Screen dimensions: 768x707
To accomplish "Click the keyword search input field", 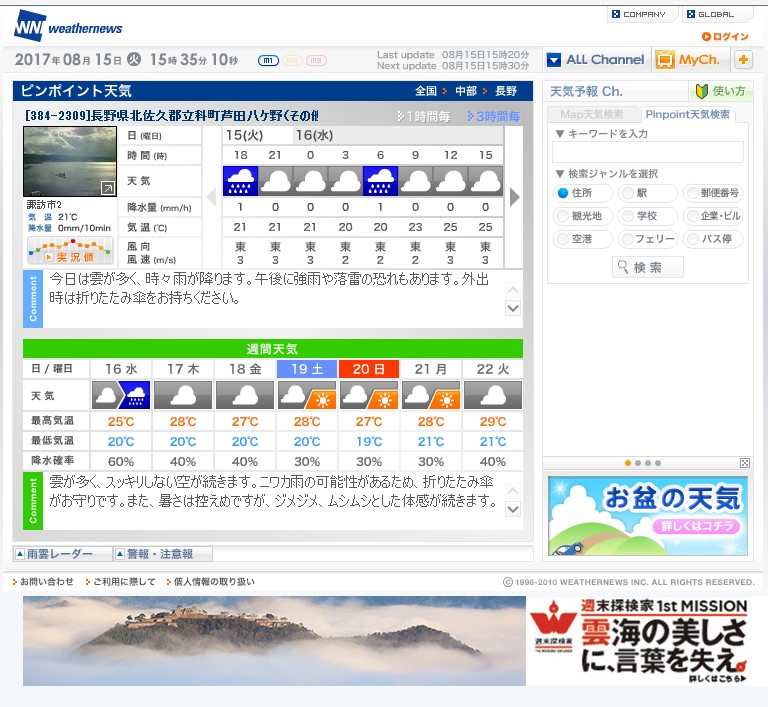I will click(x=647, y=152).
